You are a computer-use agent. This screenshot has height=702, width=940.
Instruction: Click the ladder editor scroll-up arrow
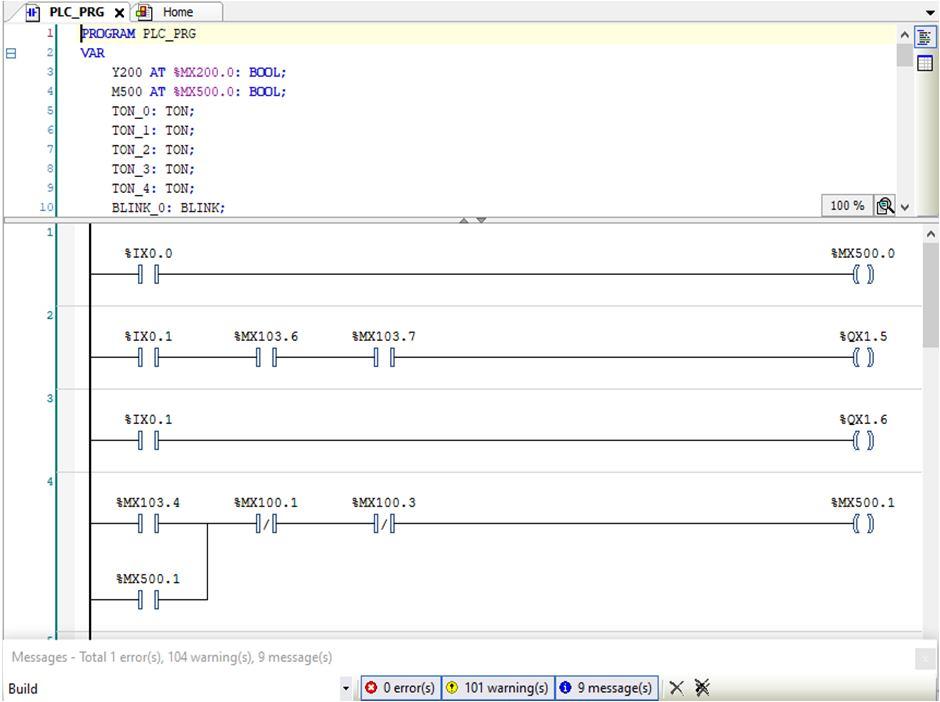tap(930, 234)
